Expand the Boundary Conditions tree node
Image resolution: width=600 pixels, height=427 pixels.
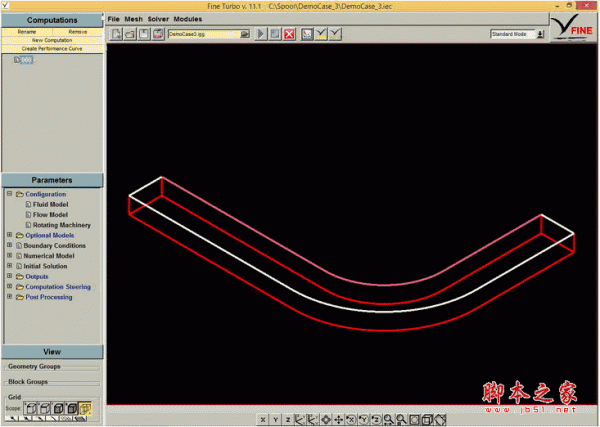[9, 245]
